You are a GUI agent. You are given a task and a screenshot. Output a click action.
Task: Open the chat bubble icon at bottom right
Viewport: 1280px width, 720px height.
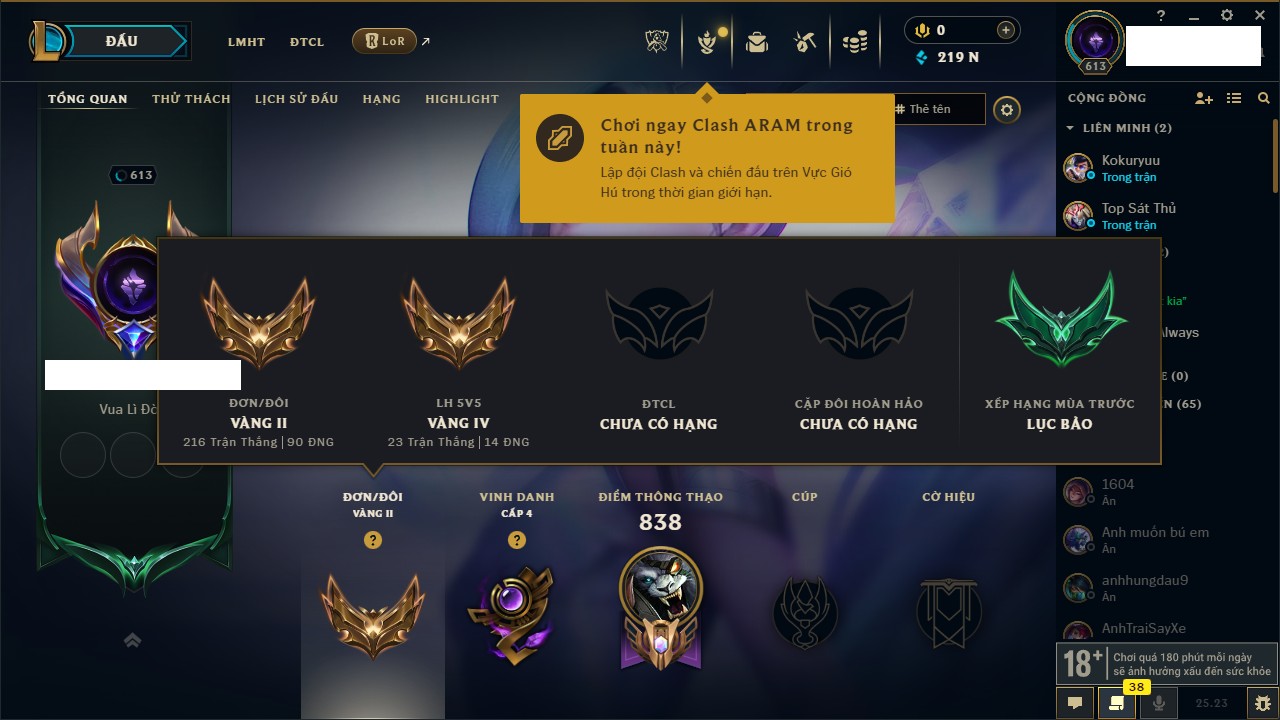[x=1075, y=703]
